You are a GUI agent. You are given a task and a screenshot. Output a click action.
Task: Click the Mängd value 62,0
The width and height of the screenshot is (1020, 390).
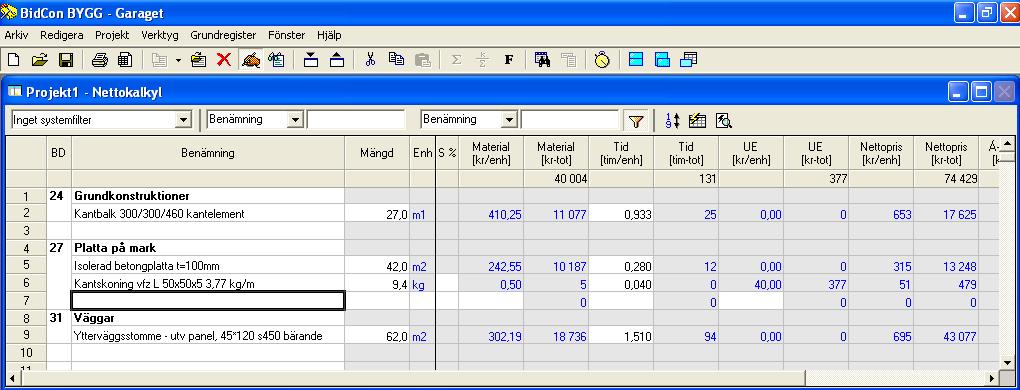point(377,336)
